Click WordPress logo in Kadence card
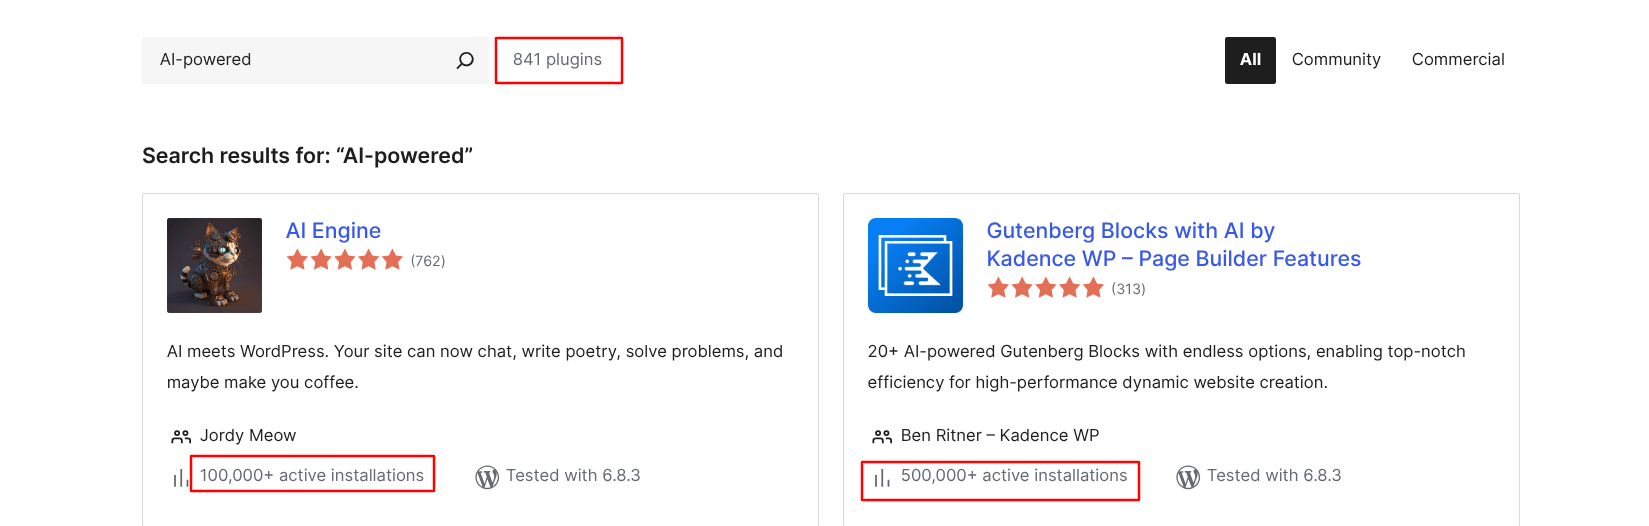Image resolution: width=1649 pixels, height=526 pixels. 1188,477
